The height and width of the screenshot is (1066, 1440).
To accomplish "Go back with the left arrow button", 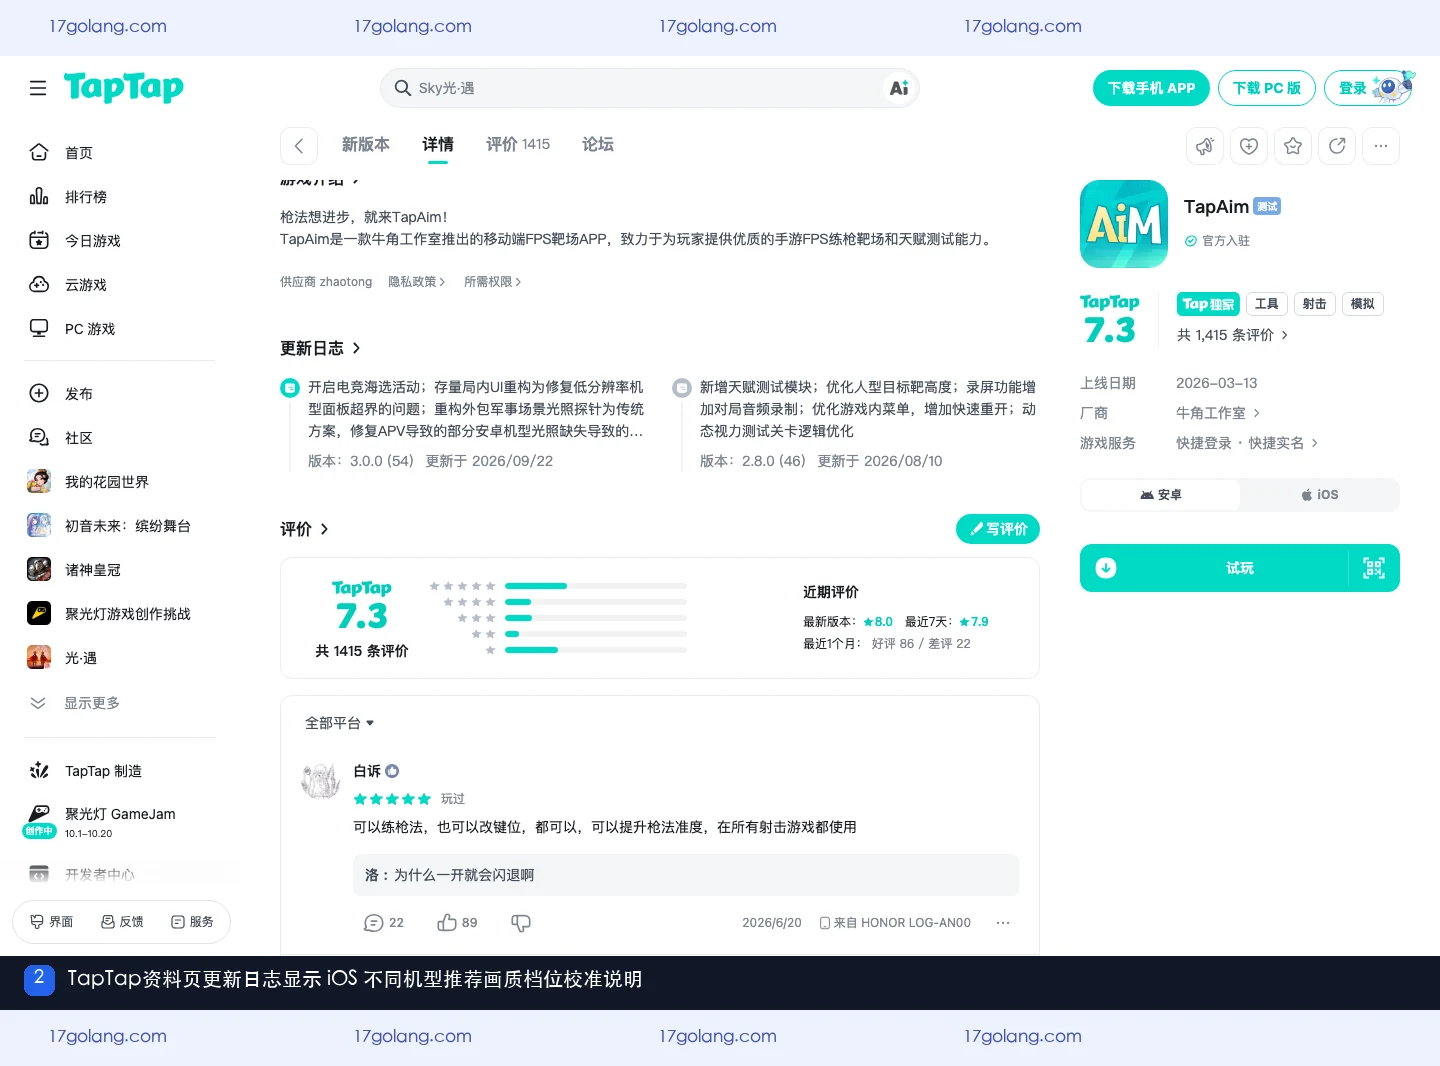I will tap(299, 146).
